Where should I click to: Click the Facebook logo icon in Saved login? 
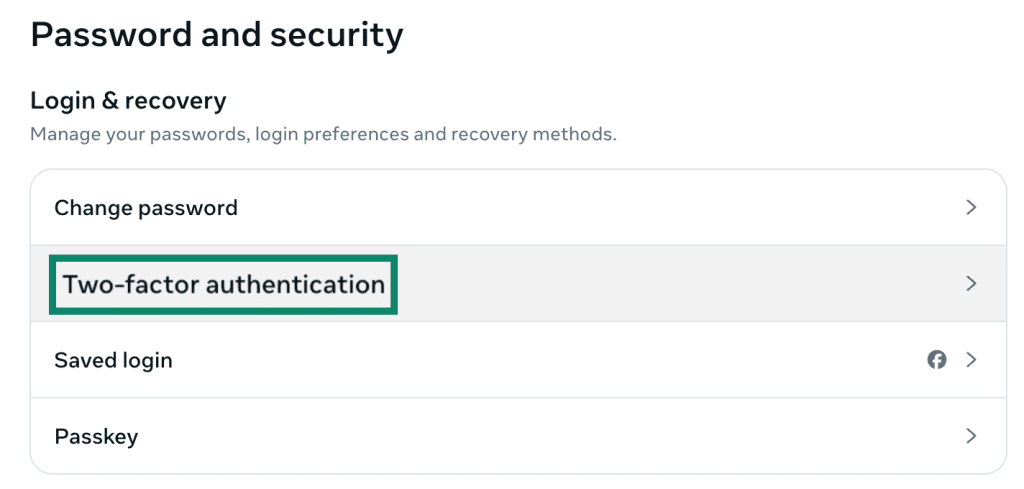[x=936, y=360]
